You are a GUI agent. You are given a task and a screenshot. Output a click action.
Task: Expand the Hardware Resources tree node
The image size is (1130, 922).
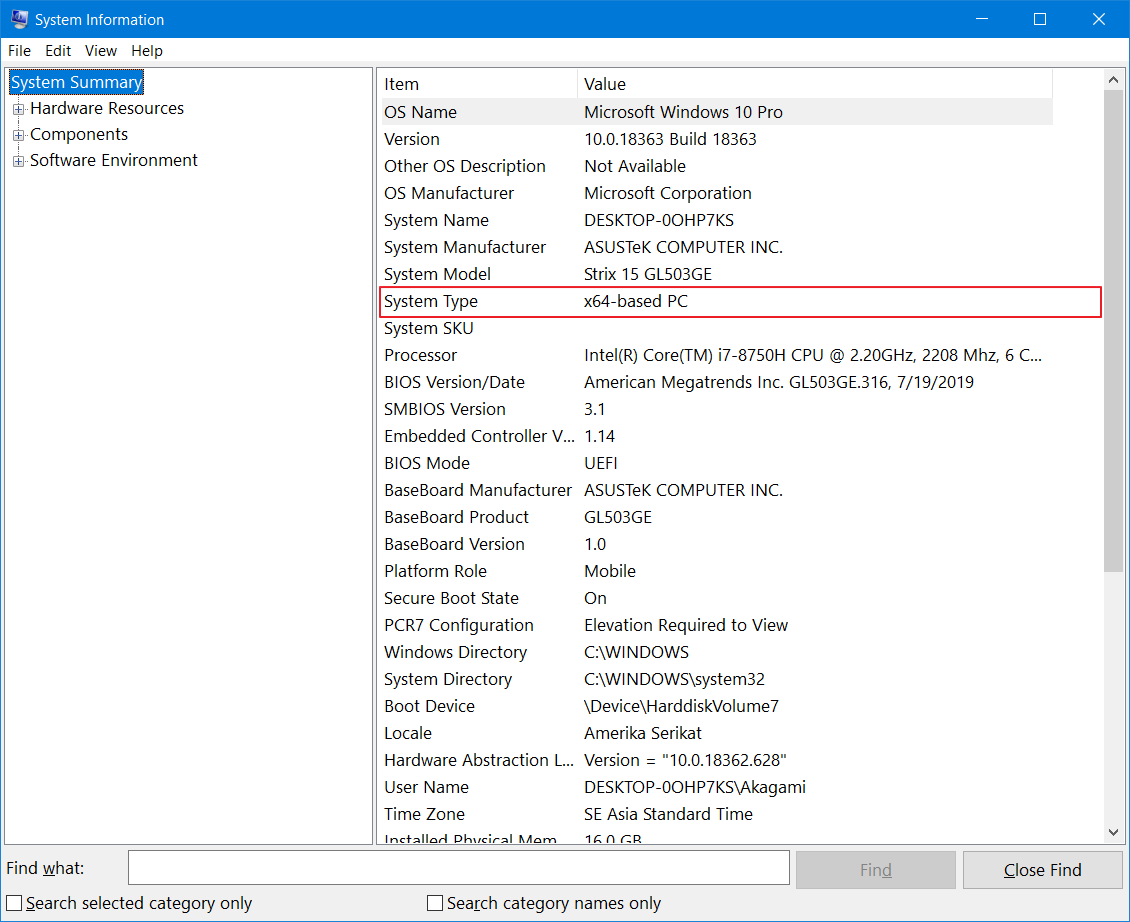pyautogui.click(x=18, y=109)
